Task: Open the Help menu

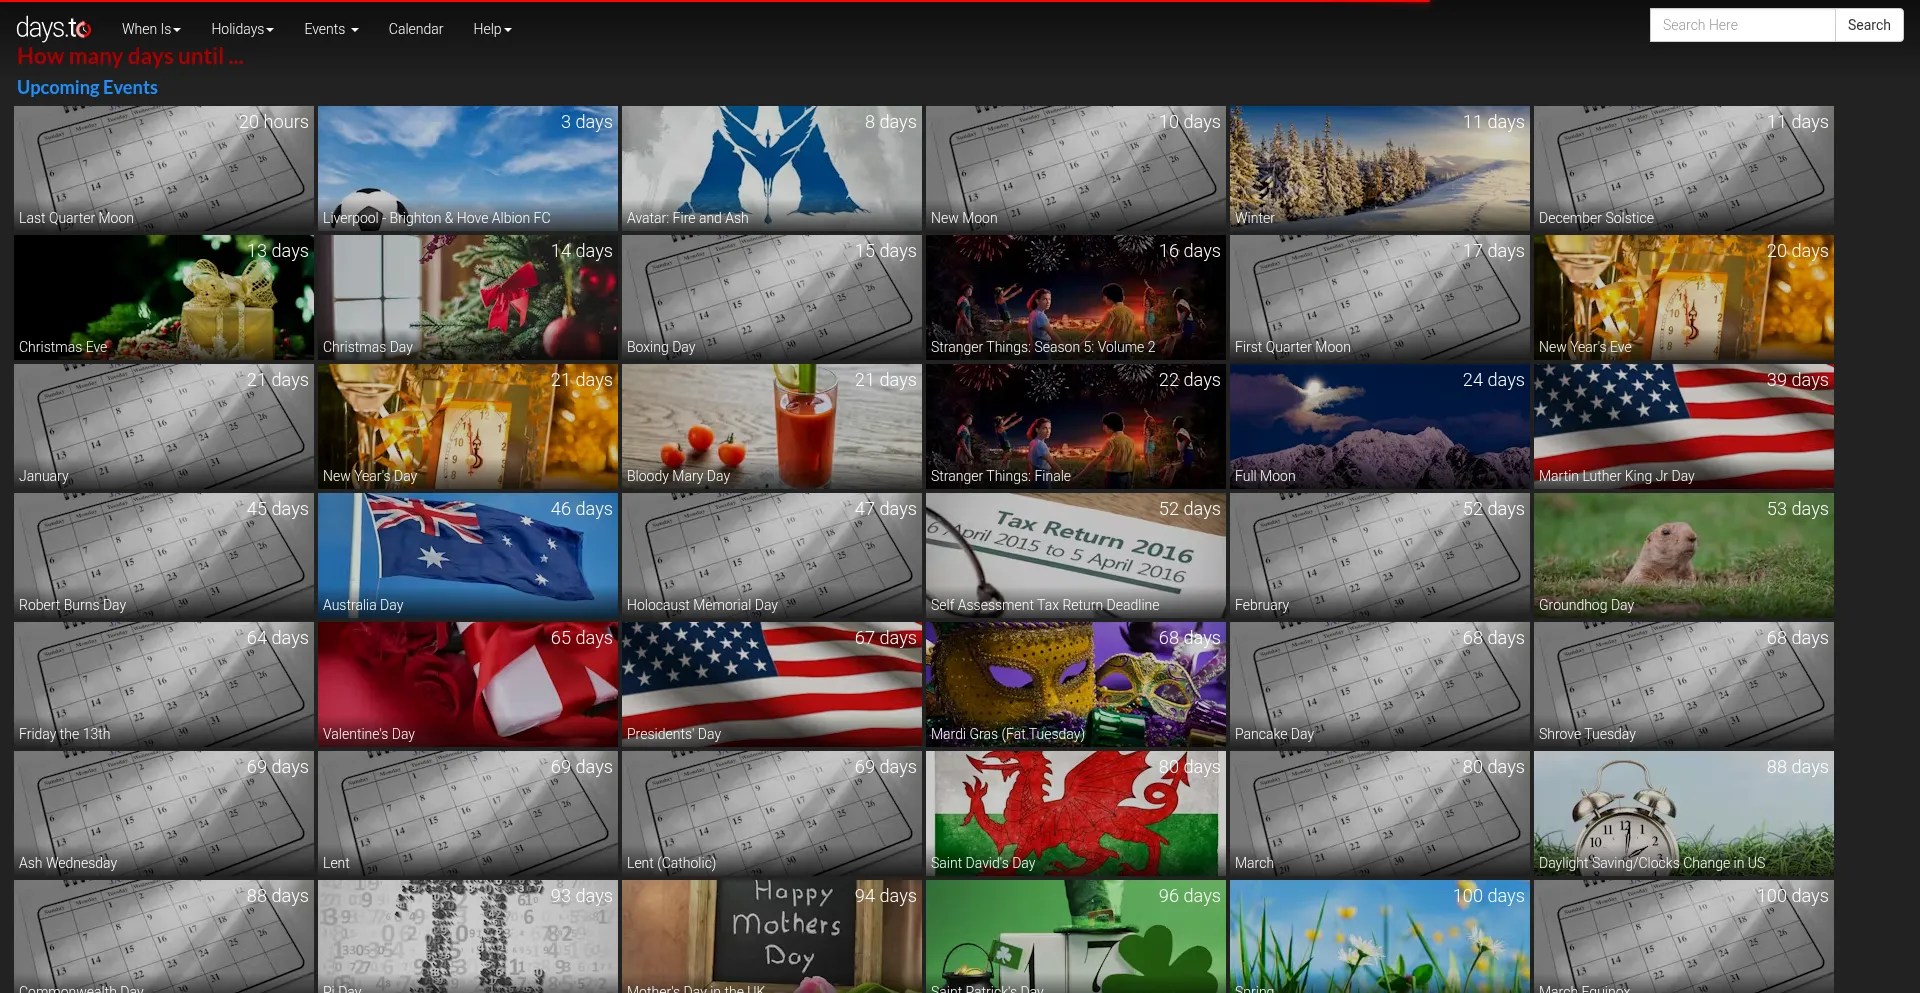Action: [x=492, y=29]
